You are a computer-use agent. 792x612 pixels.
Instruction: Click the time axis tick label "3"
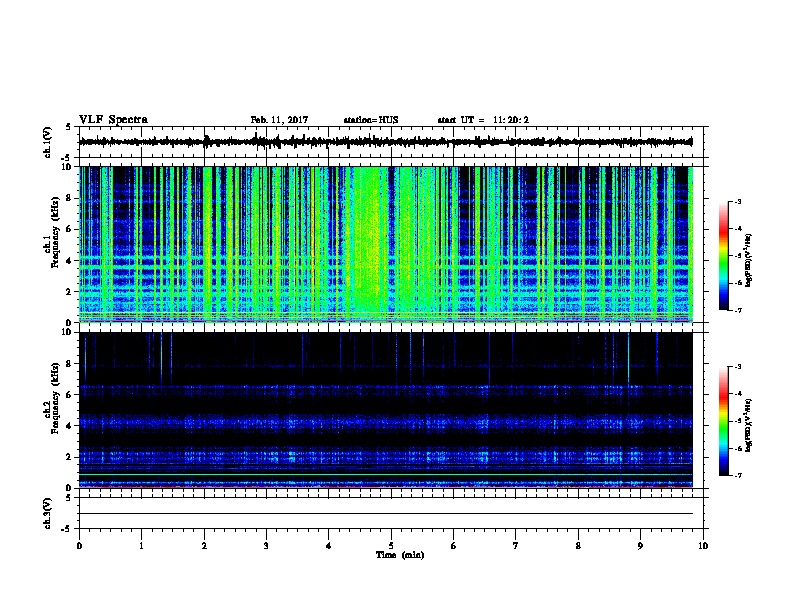tap(266, 546)
